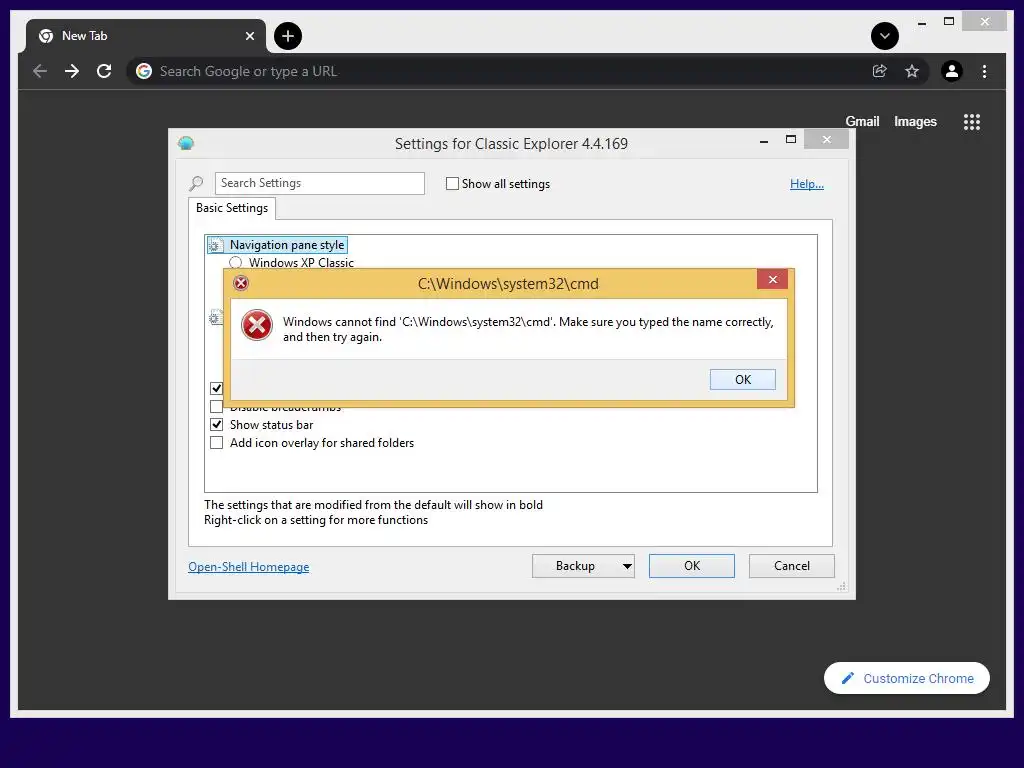Image resolution: width=1024 pixels, height=768 pixels.
Task: Close the New Tab tab
Action: tap(249, 36)
